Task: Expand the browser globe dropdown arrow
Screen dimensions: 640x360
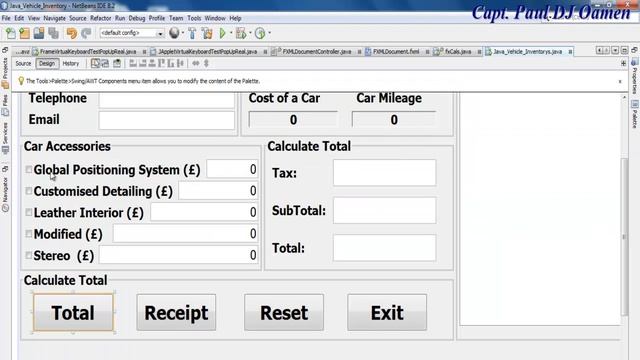Action: pyautogui.click(x=183, y=33)
